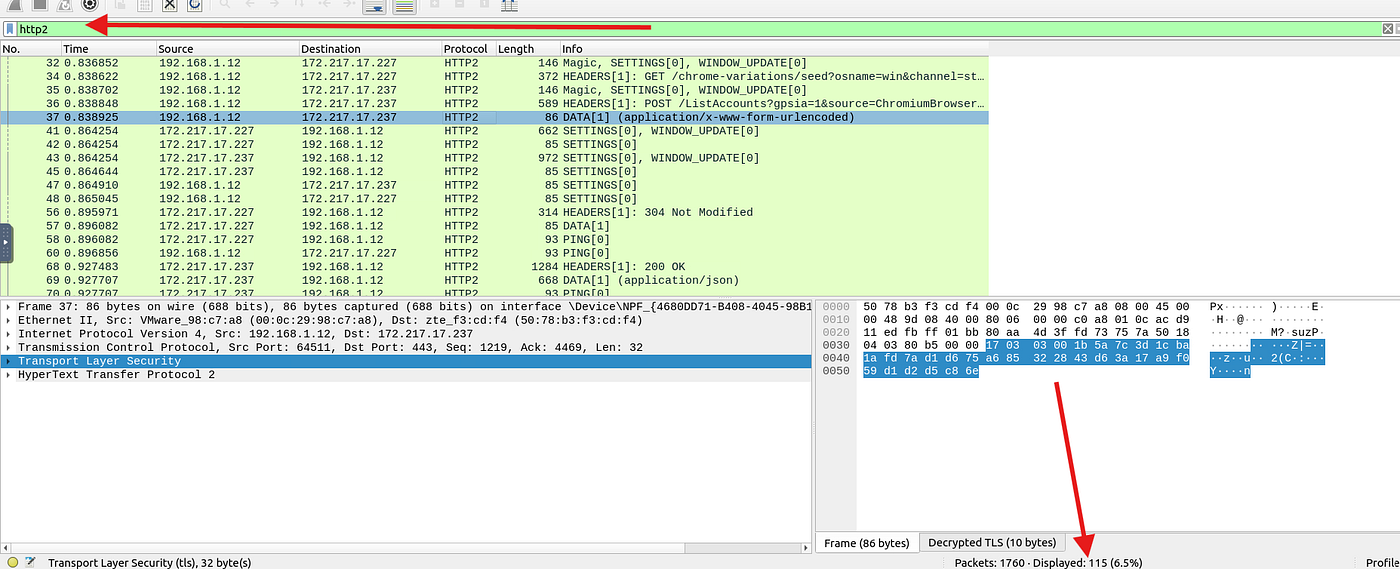The height and width of the screenshot is (569, 1400).
Task: Click TCP Src Port 64511 line
Action: coord(330,347)
